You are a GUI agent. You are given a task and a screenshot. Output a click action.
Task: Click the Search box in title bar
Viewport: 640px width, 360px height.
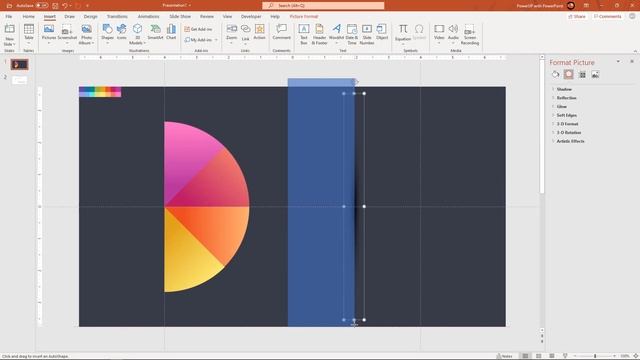click(323, 6)
